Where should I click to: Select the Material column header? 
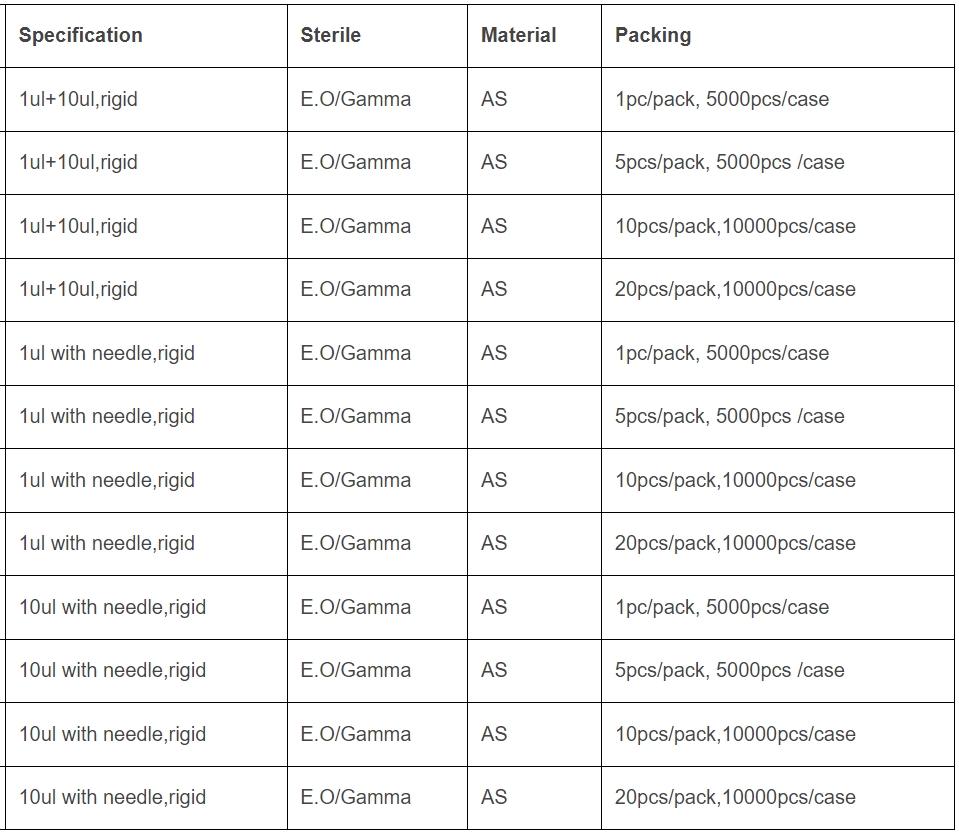[x=518, y=35]
